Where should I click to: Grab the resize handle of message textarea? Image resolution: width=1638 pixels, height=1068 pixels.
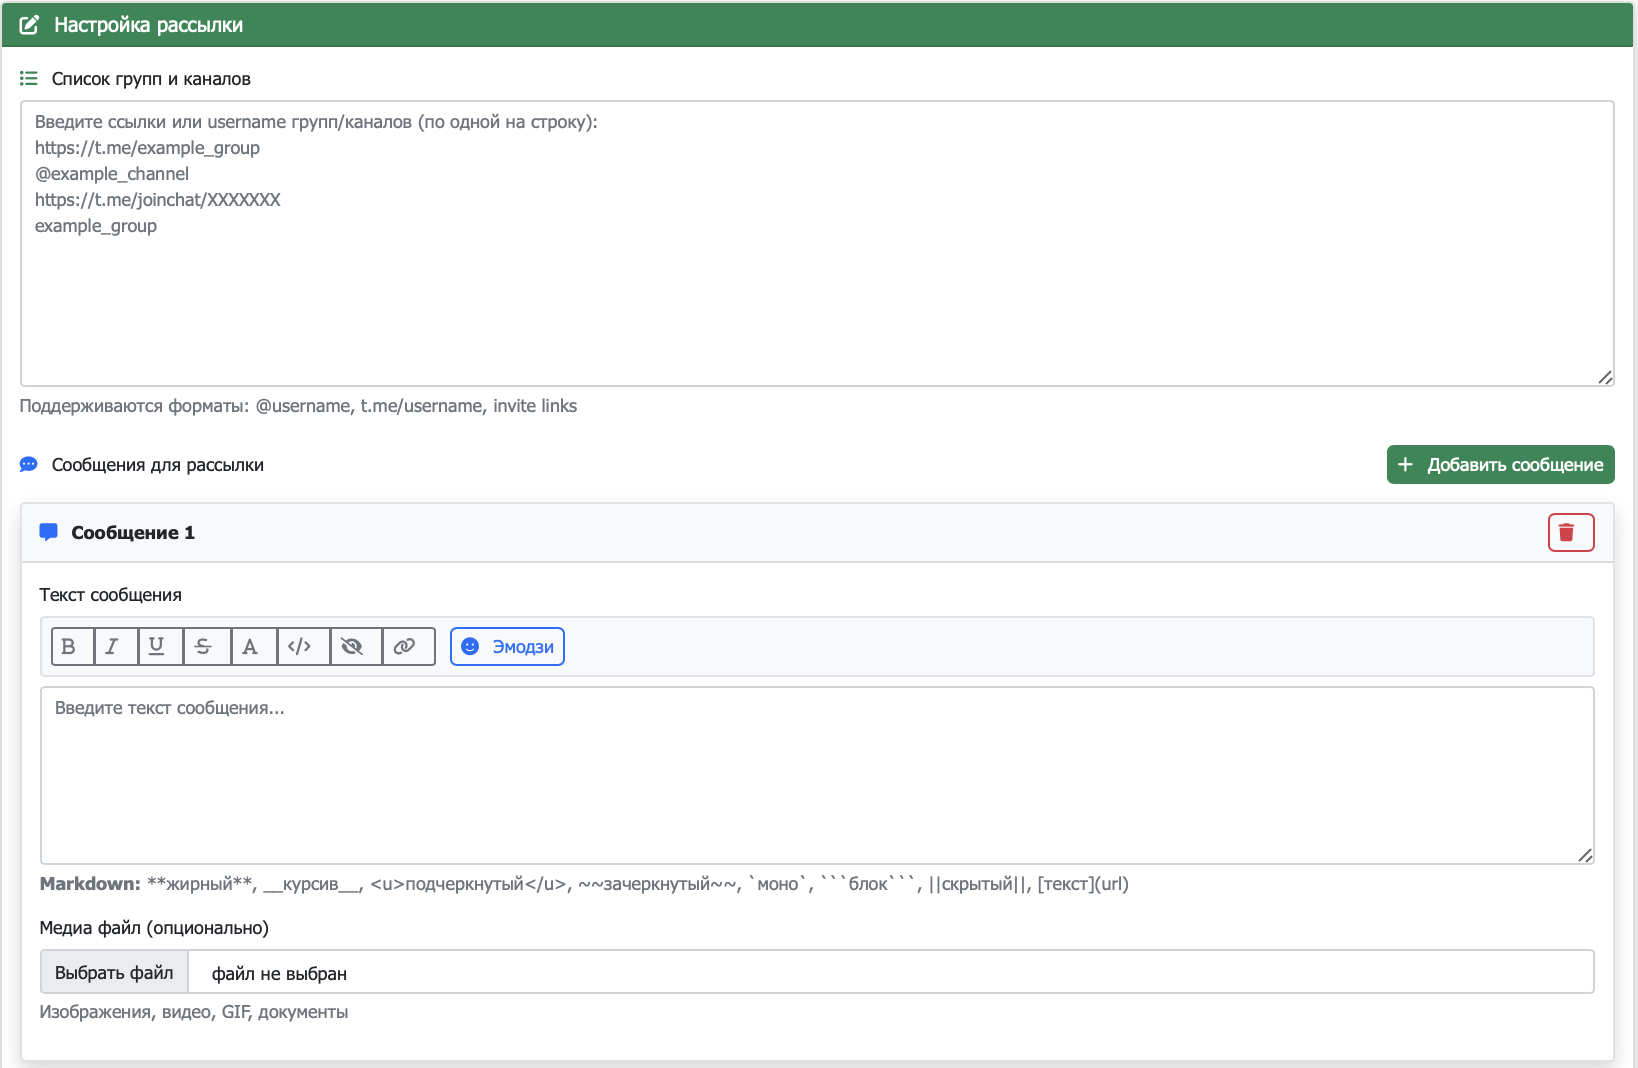pos(1584,855)
